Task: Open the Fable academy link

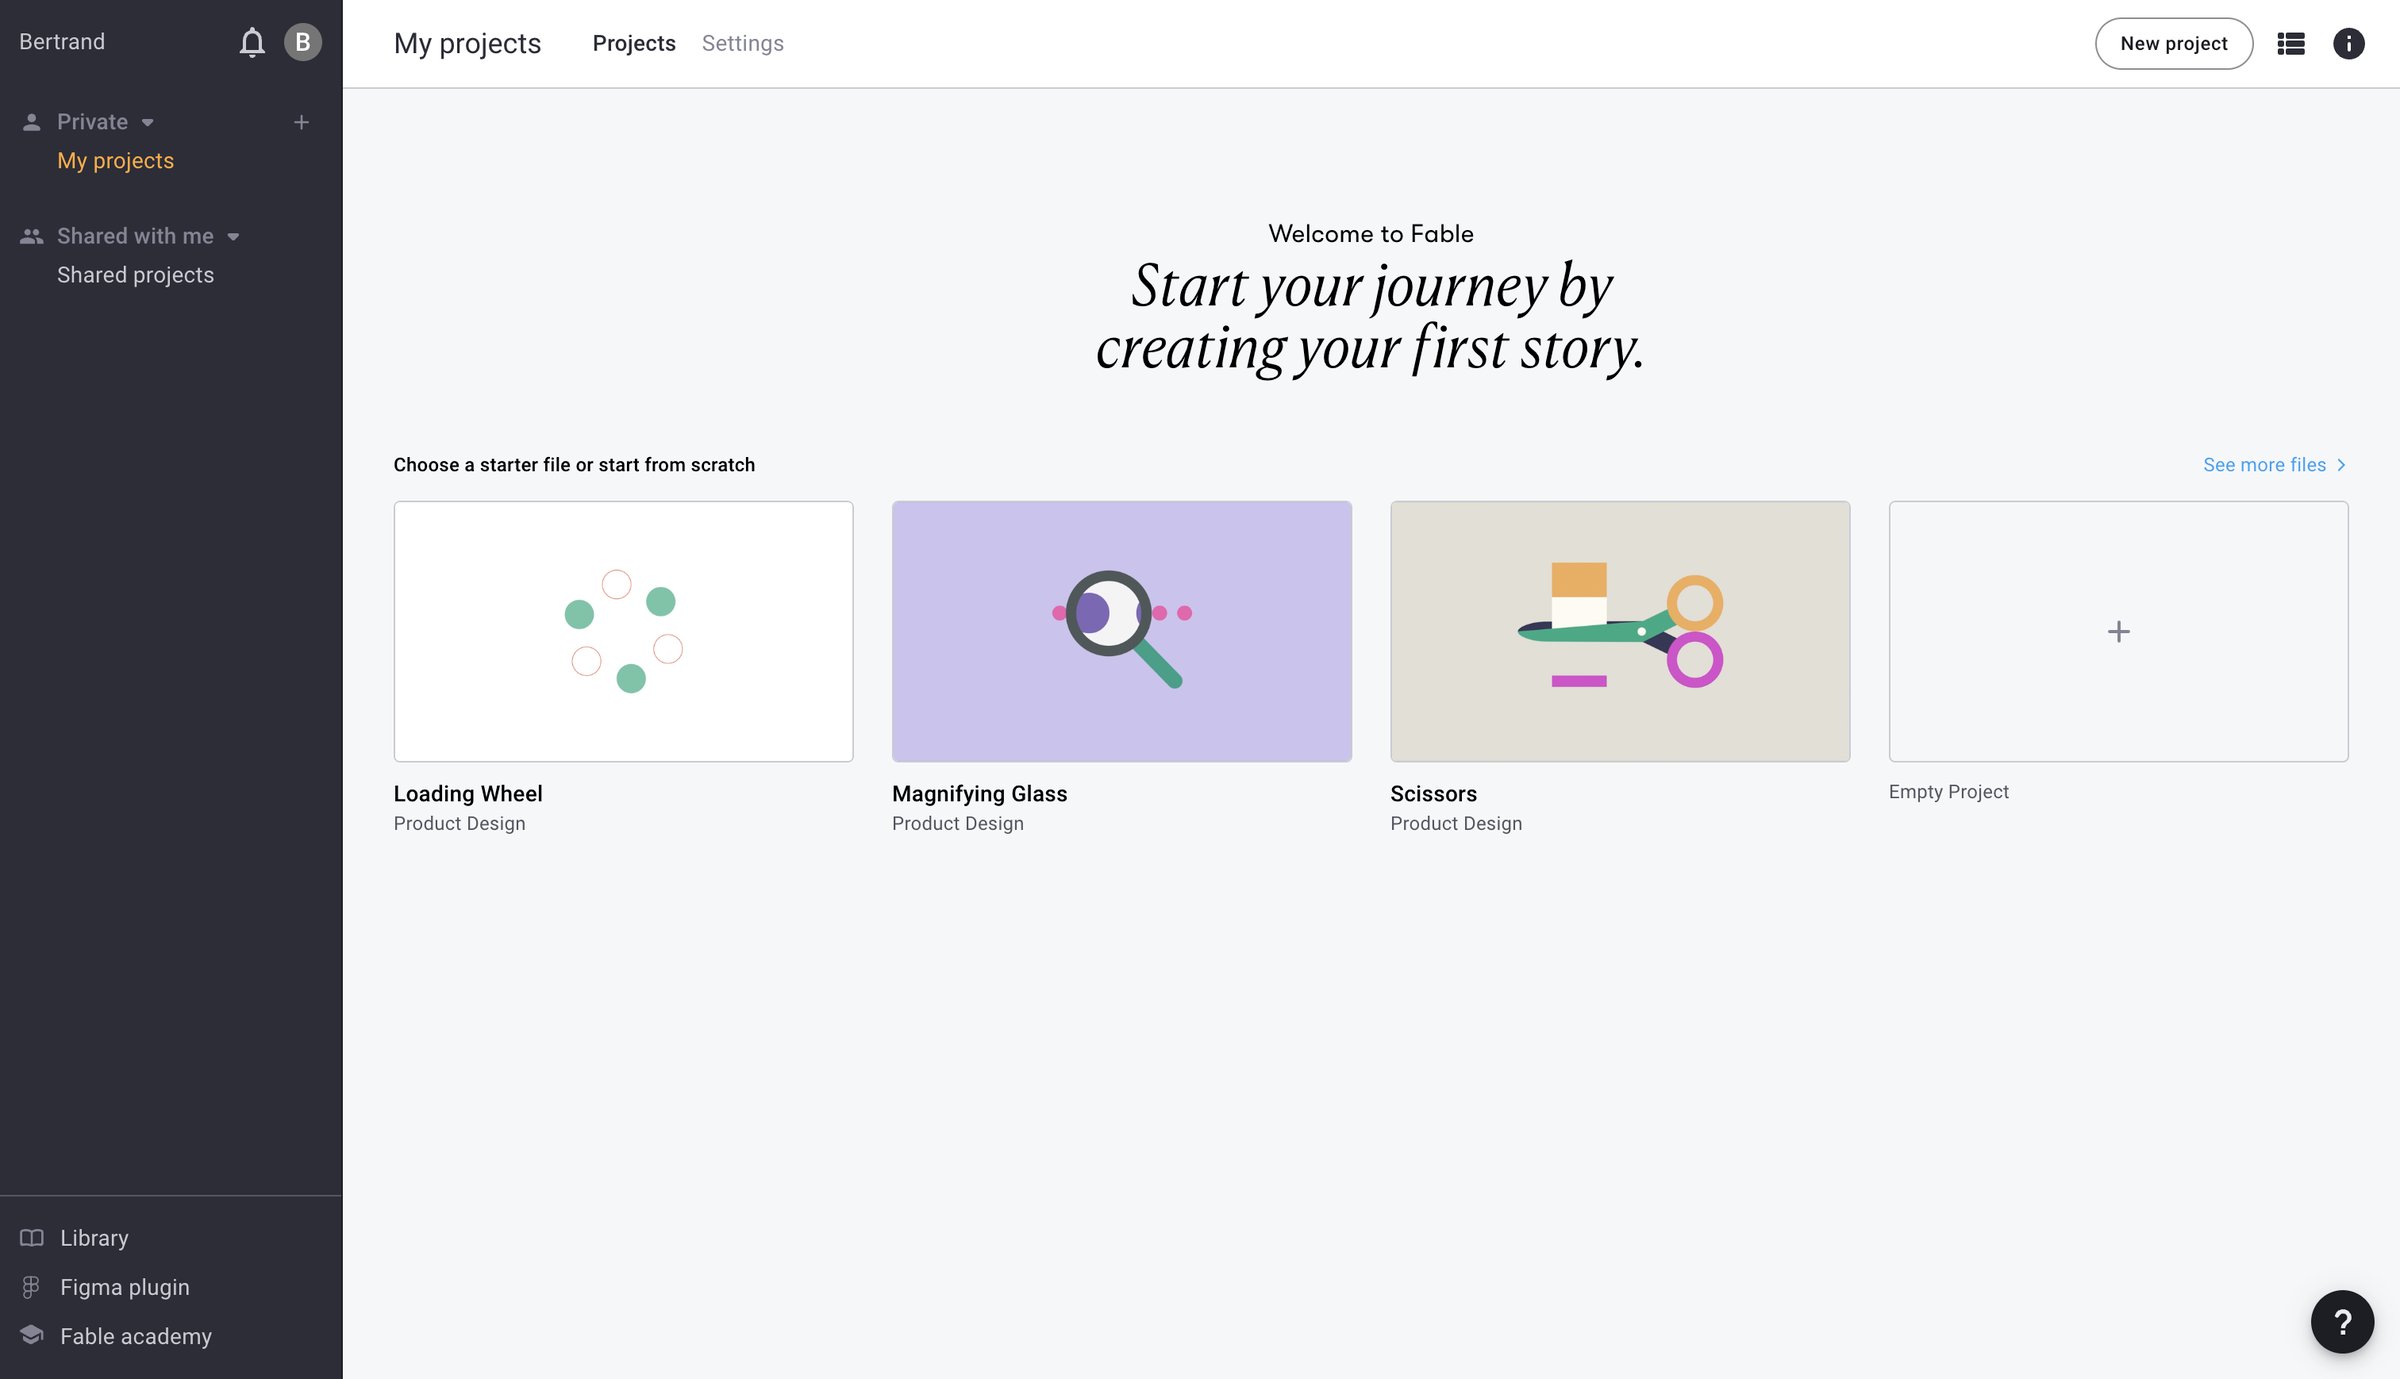Action: [136, 1336]
